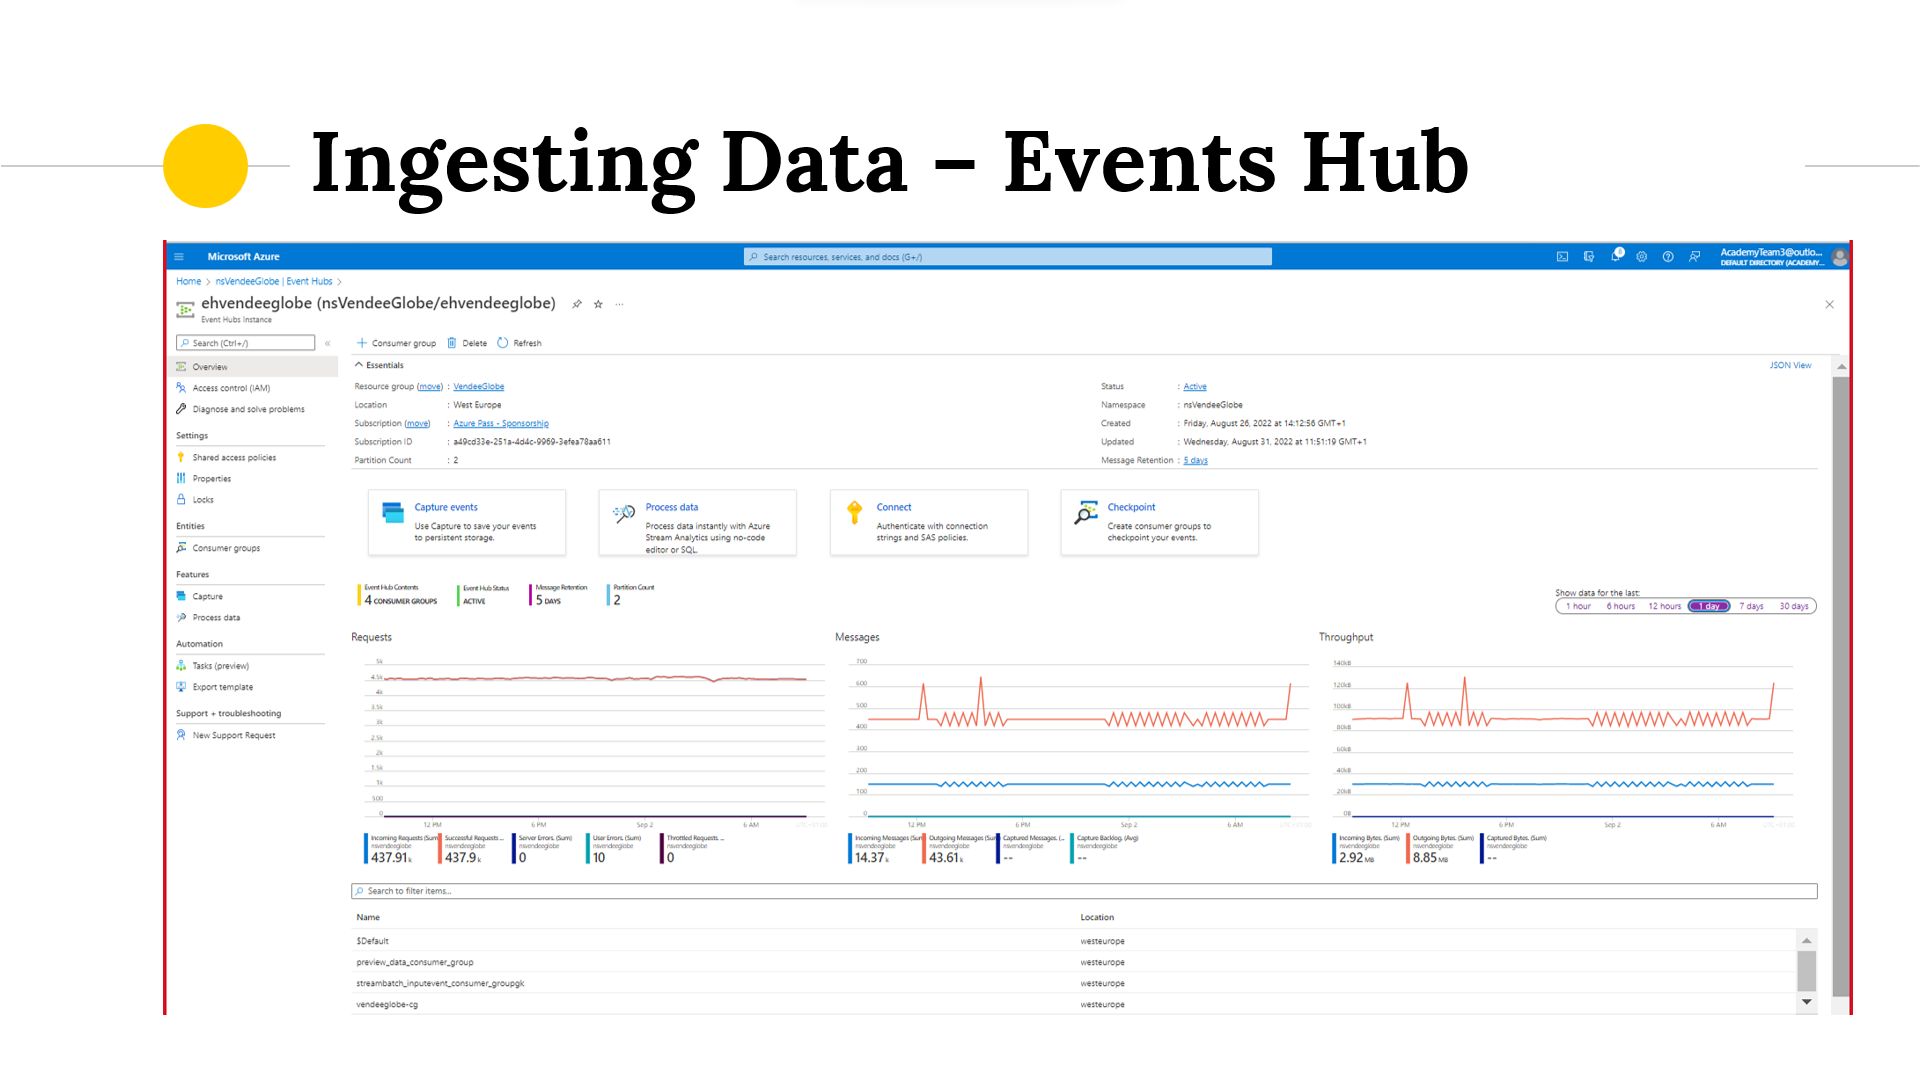Mark ehvendeeglobe as favorite with star
This screenshot has height=1080, width=1920.
(598, 304)
